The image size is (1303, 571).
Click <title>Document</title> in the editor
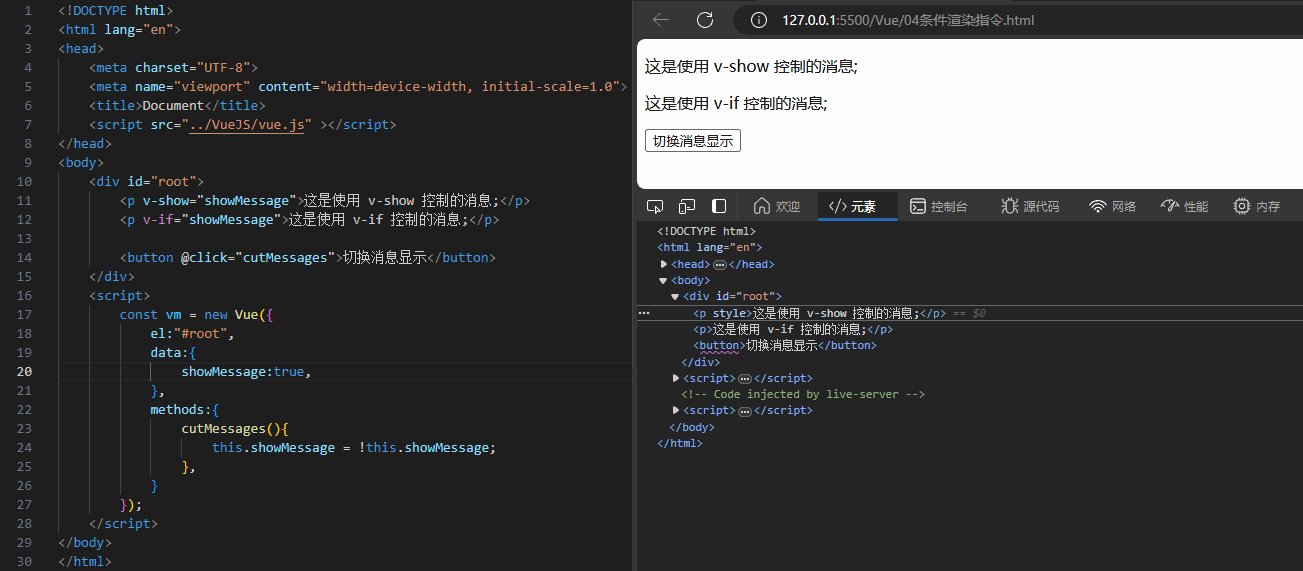click(x=177, y=105)
